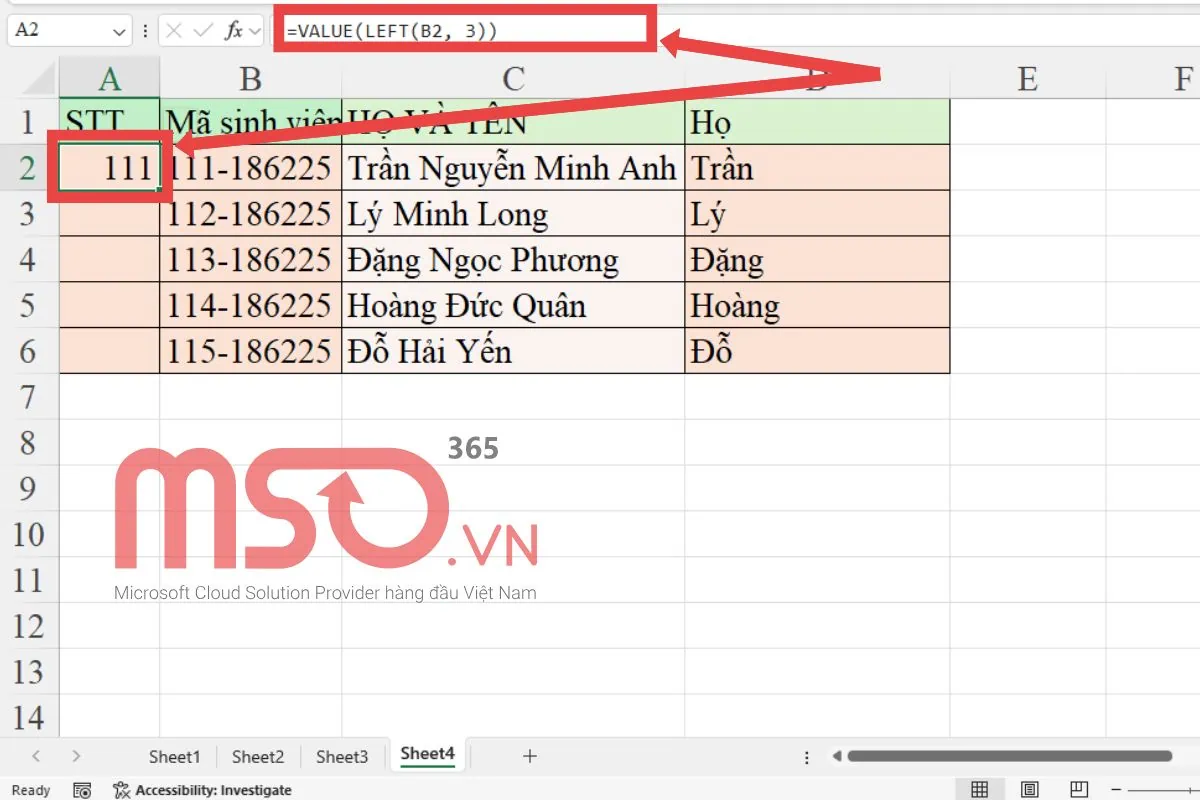The width and height of the screenshot is (1200, 800).
Task: Select cell A2 containing 111
Action: [110, 167]
